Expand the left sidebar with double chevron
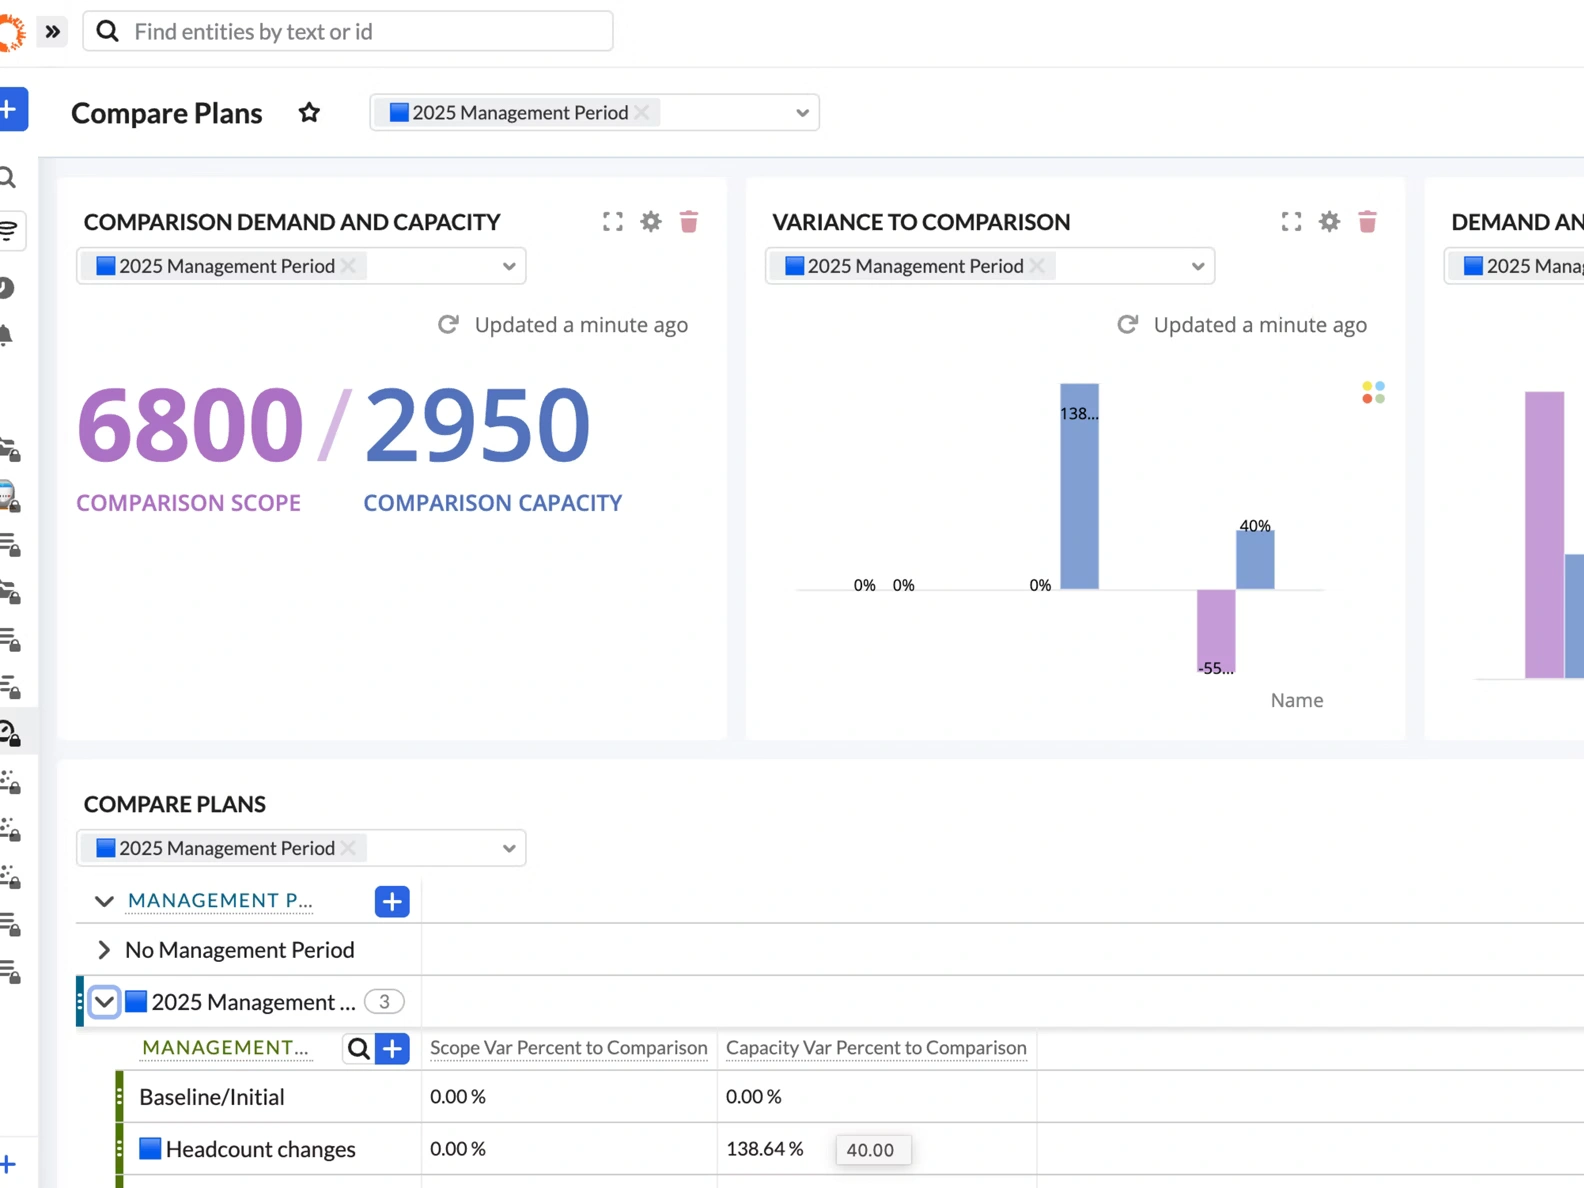This screenshot has height=1188, width=1584. (x=52, y=32)
